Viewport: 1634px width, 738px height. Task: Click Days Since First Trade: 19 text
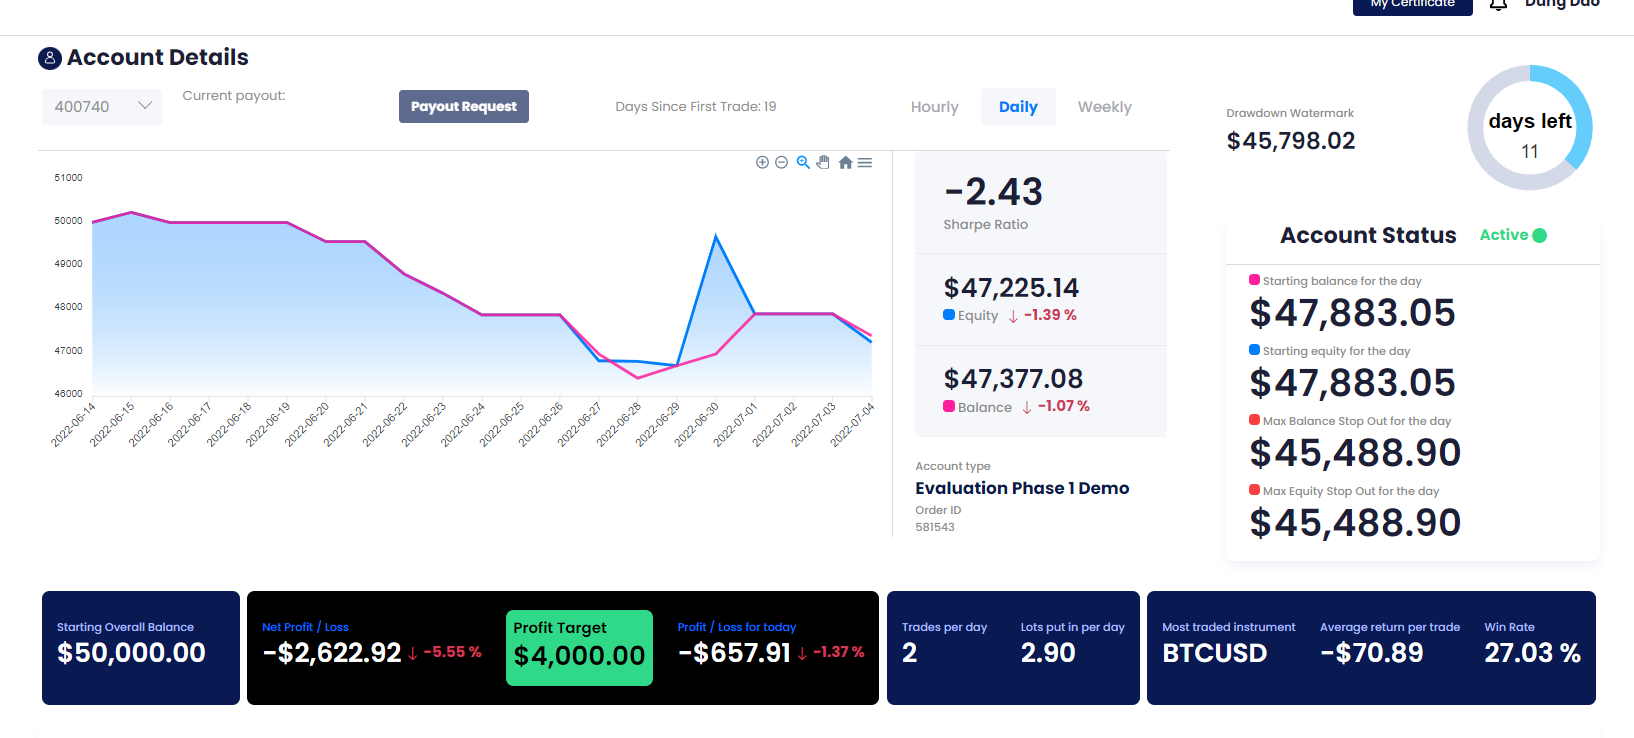pos(696,107)
